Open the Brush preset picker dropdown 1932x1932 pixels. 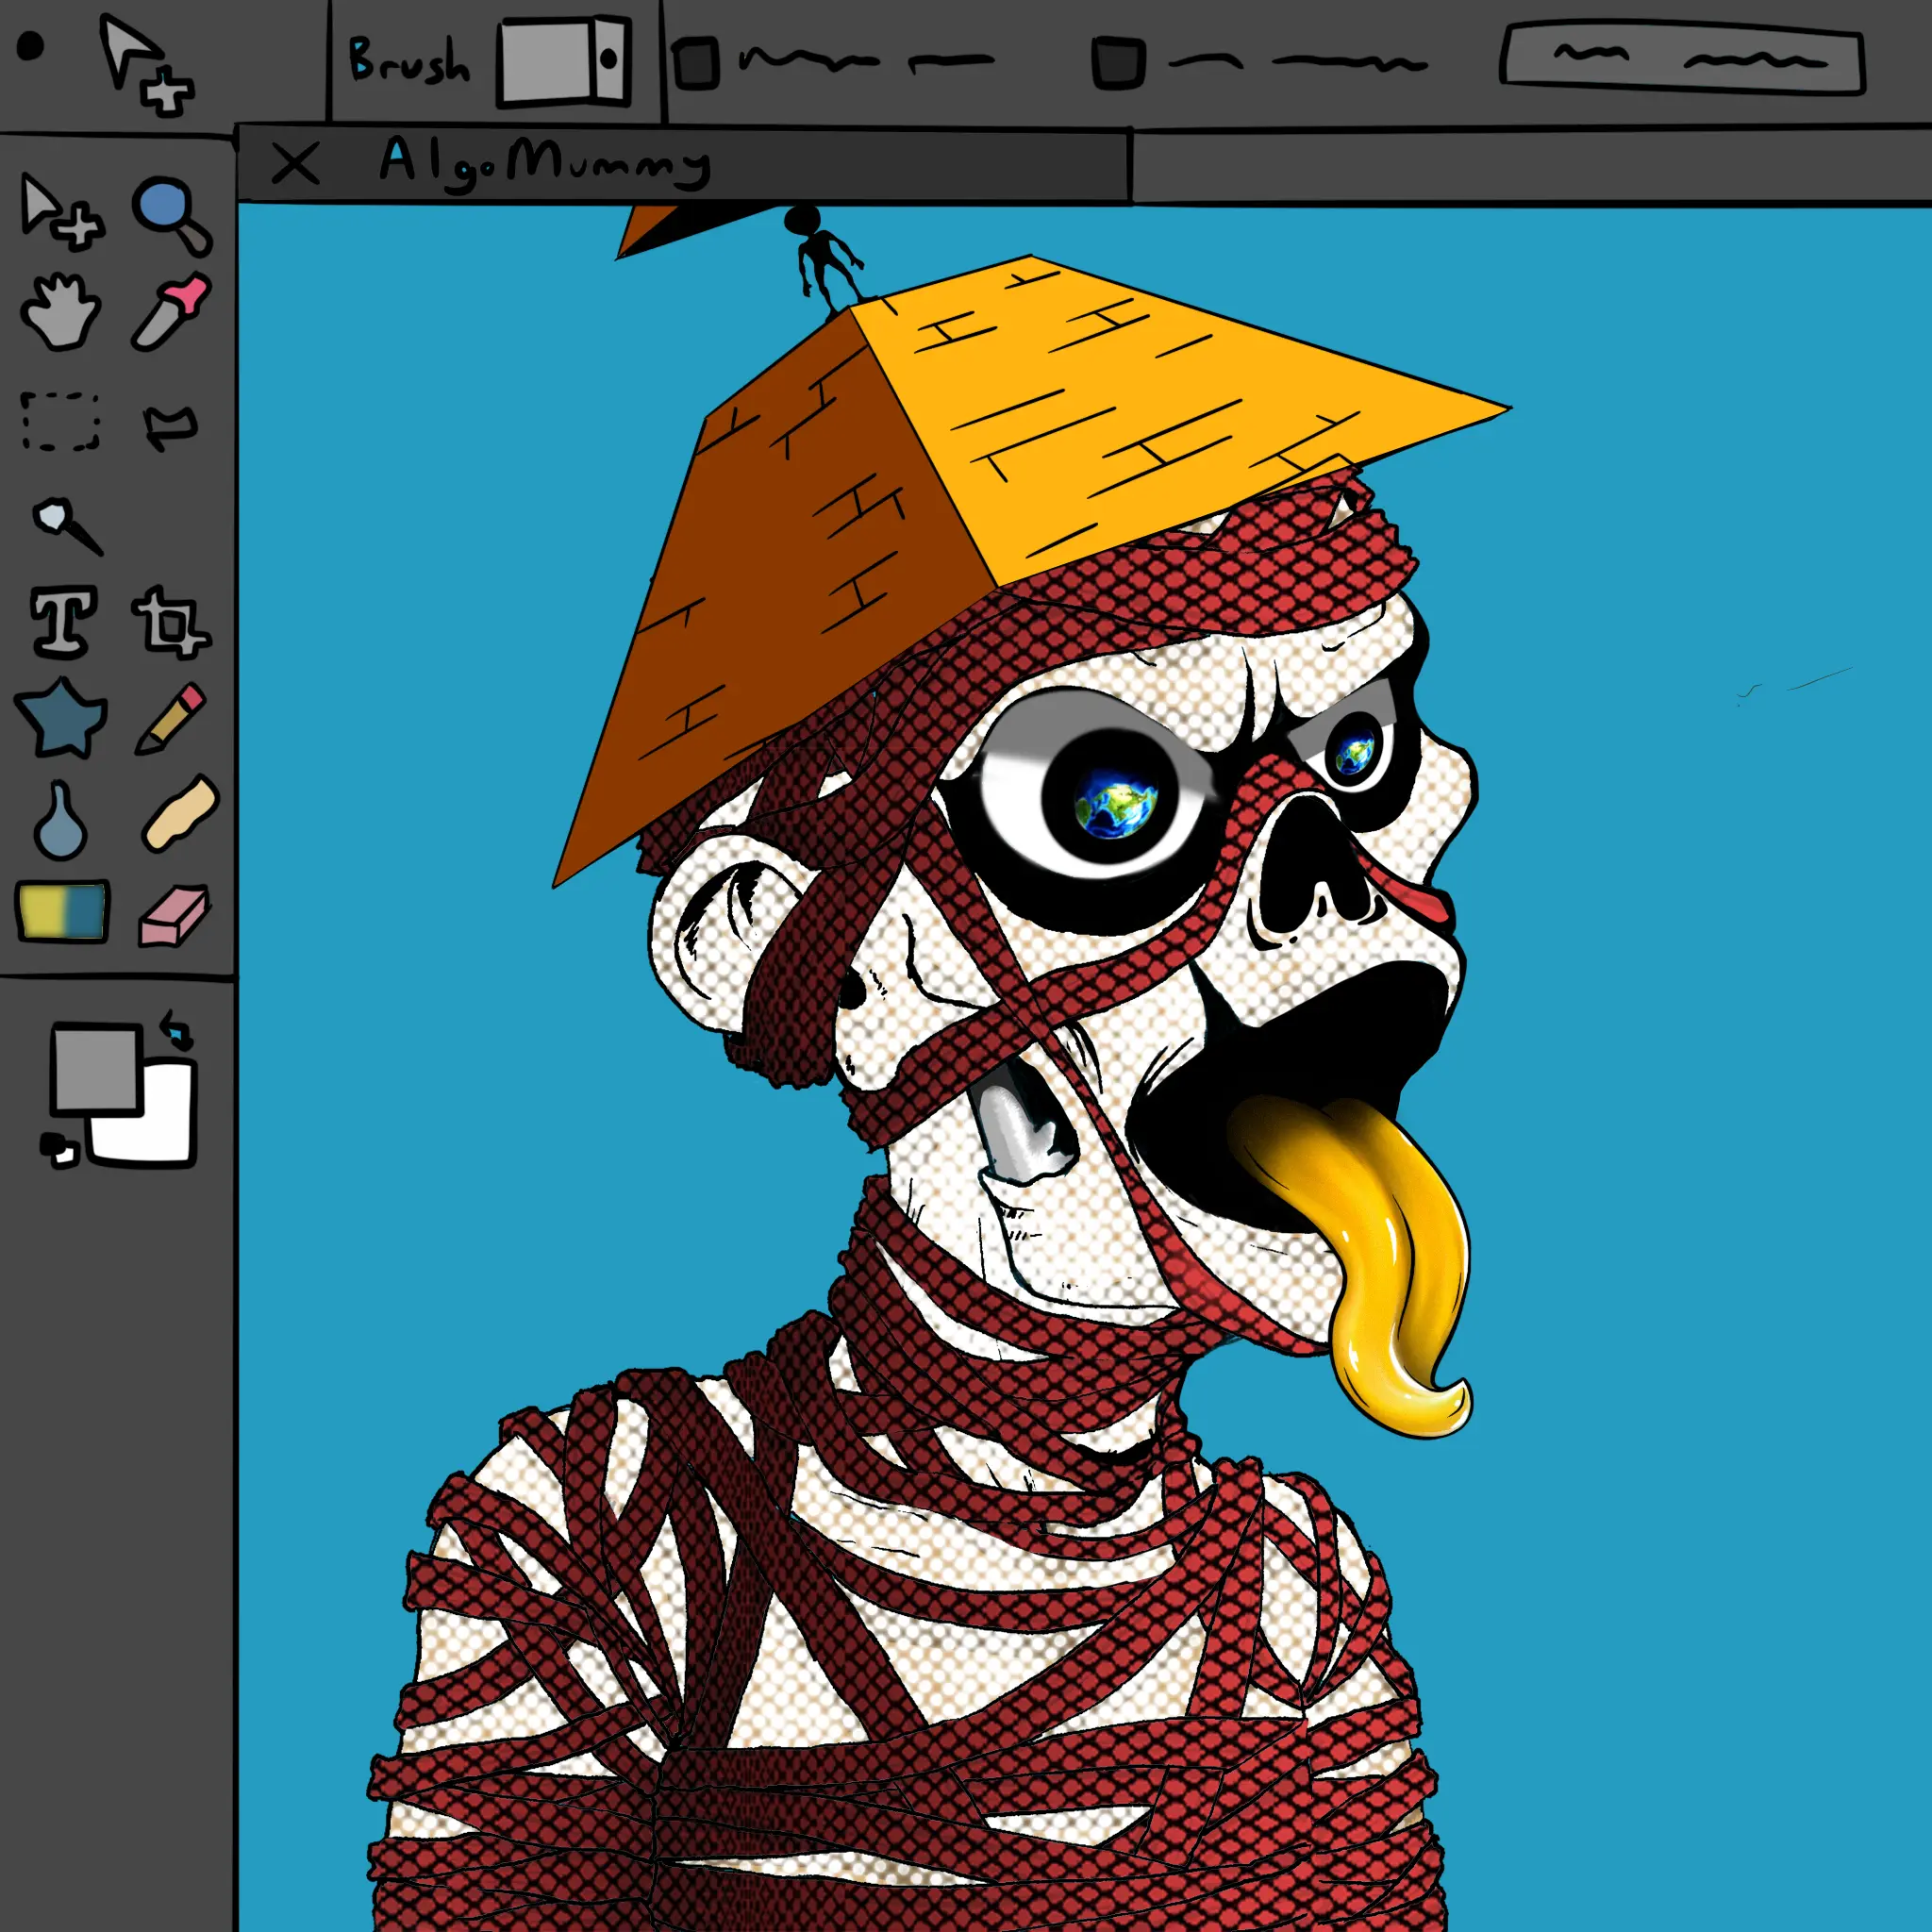566,60
